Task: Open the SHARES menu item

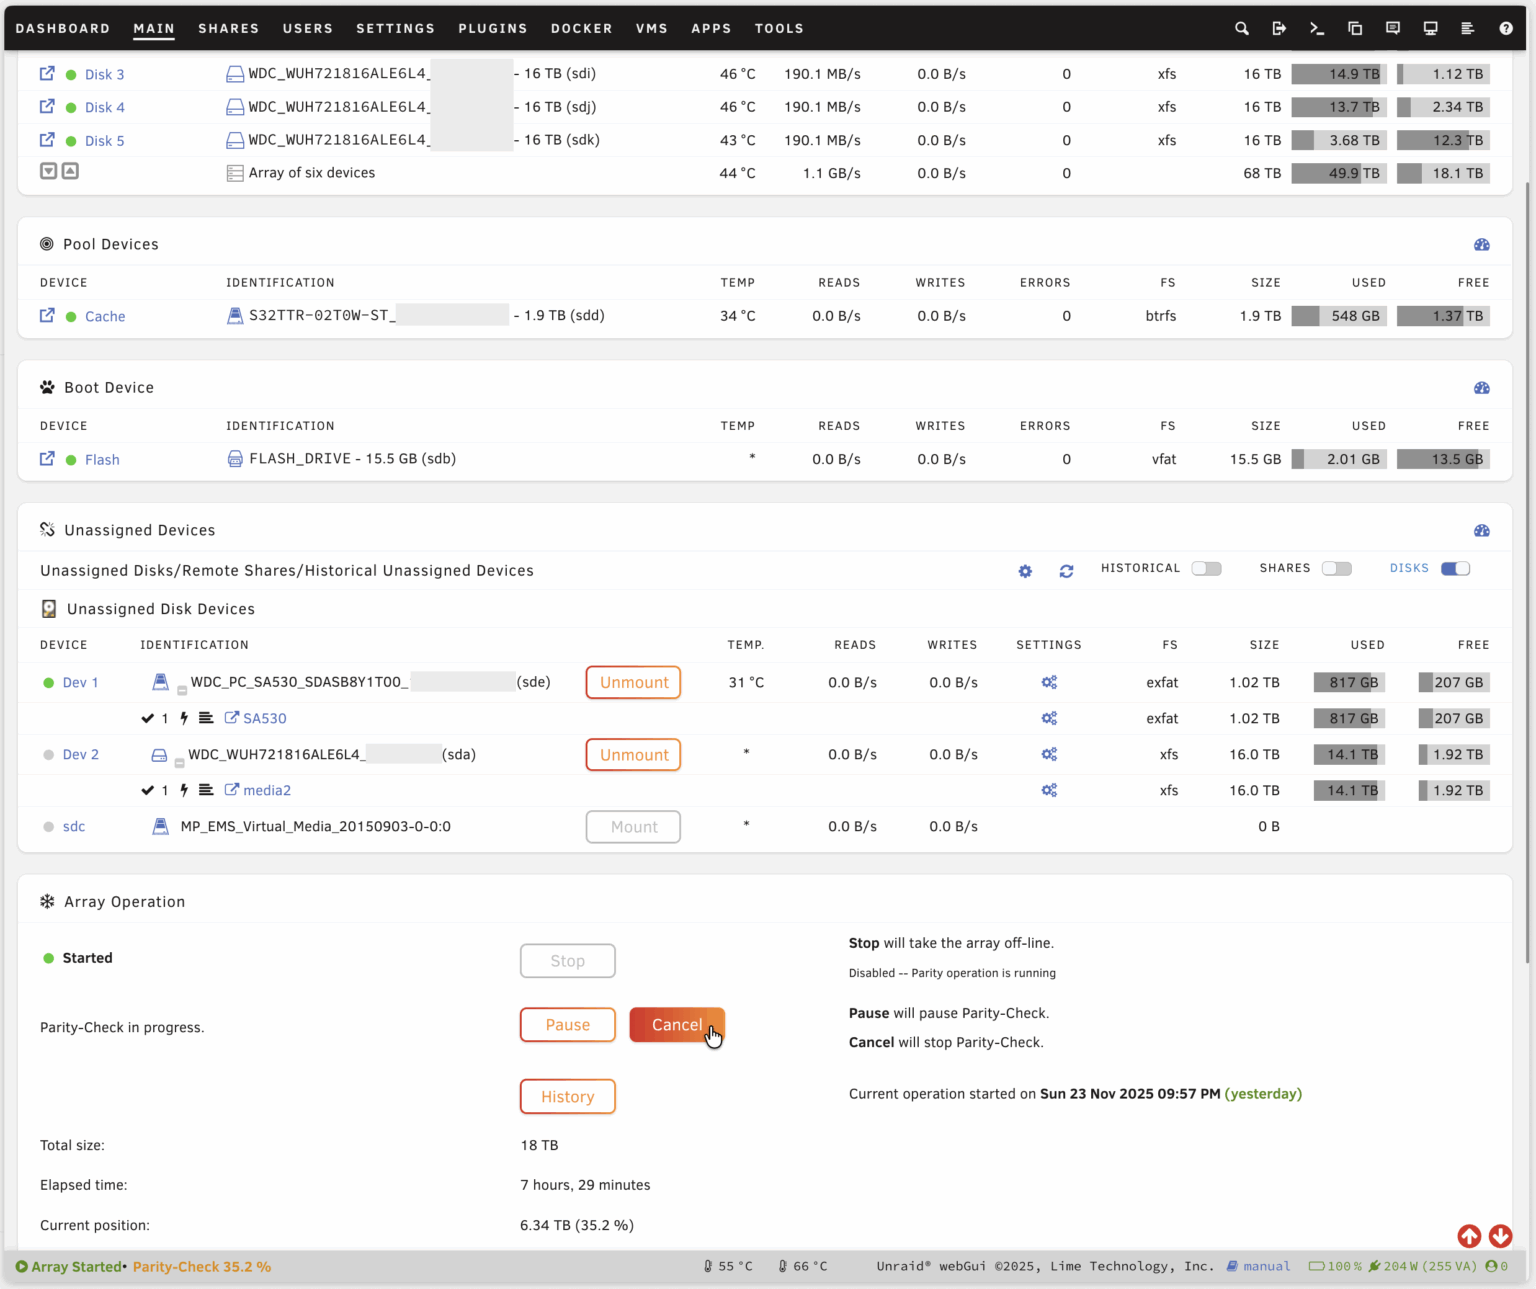Action: 228,28
